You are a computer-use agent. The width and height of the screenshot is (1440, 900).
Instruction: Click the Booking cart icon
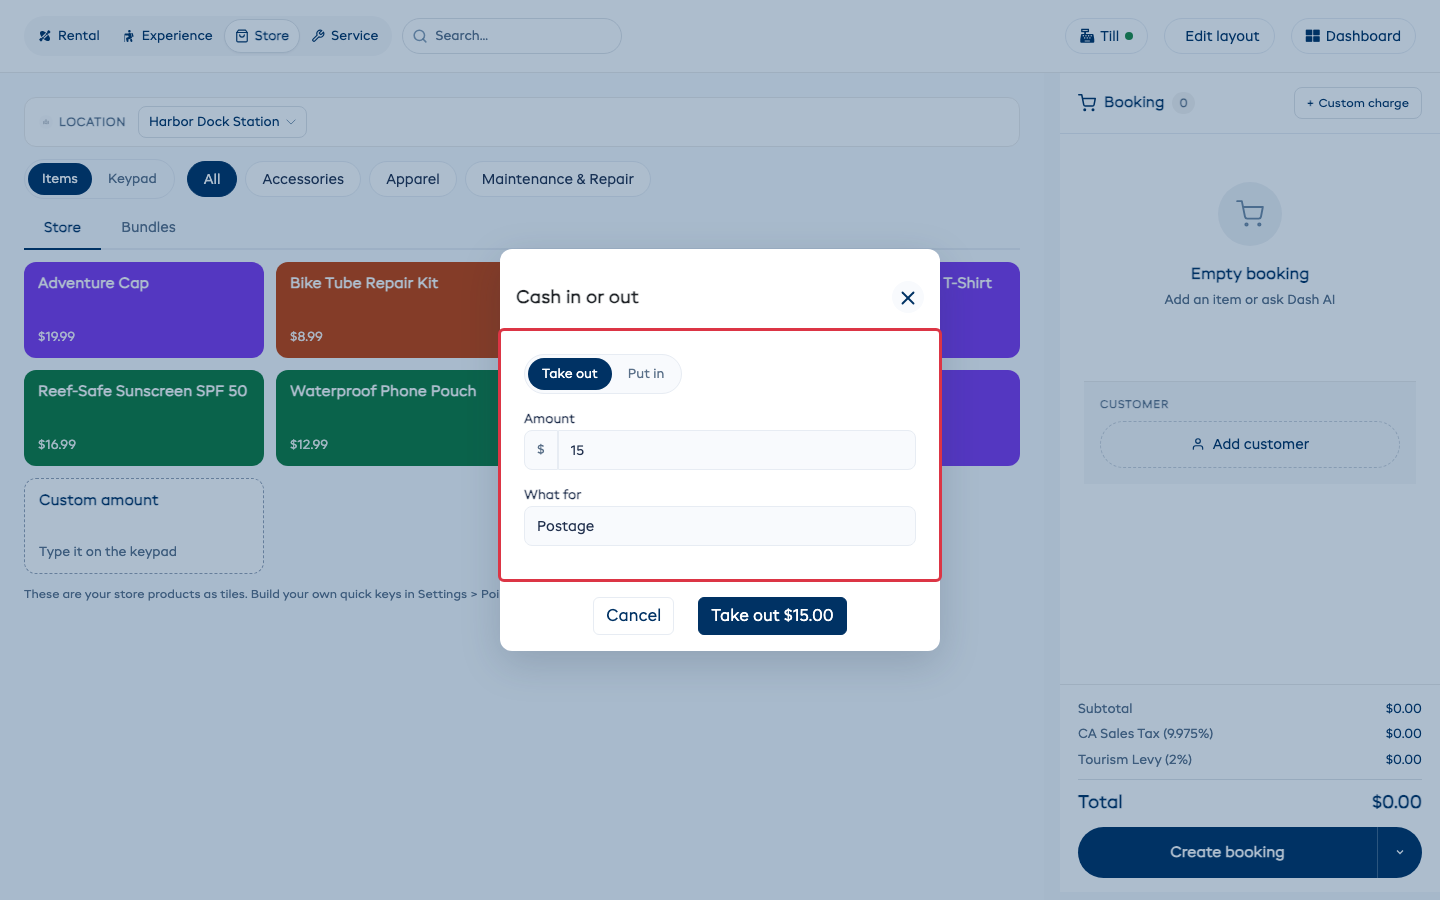1087,103
